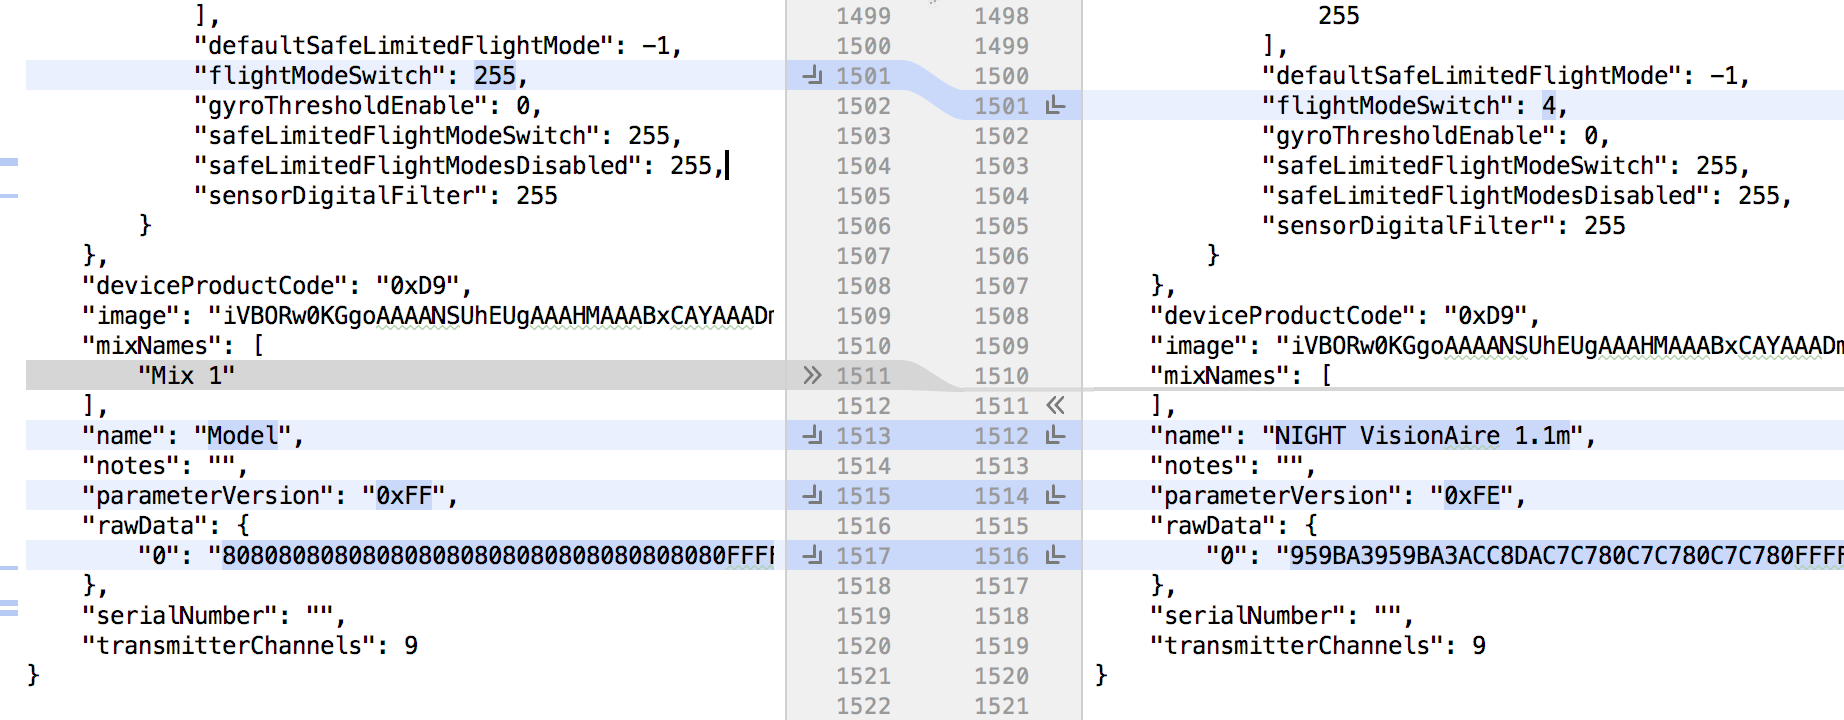Click line number 1522 in the left gutter

point(863,706)
